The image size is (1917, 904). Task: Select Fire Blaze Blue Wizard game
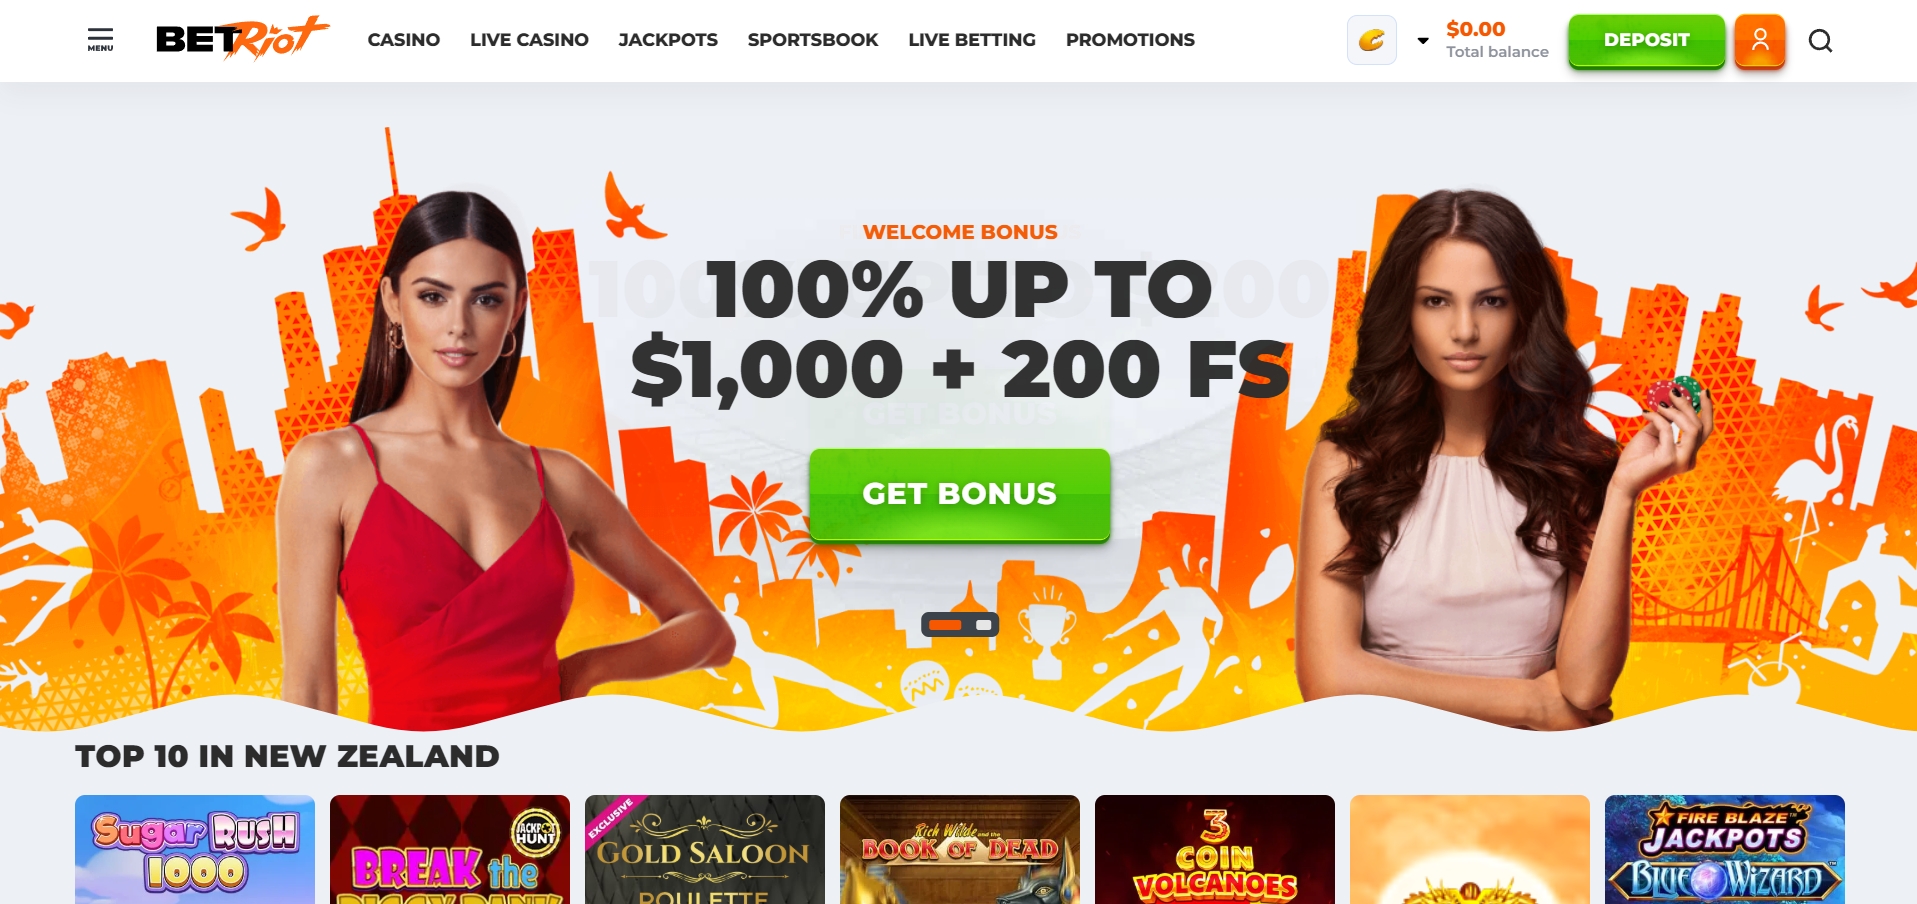(x=1725, y=849)
